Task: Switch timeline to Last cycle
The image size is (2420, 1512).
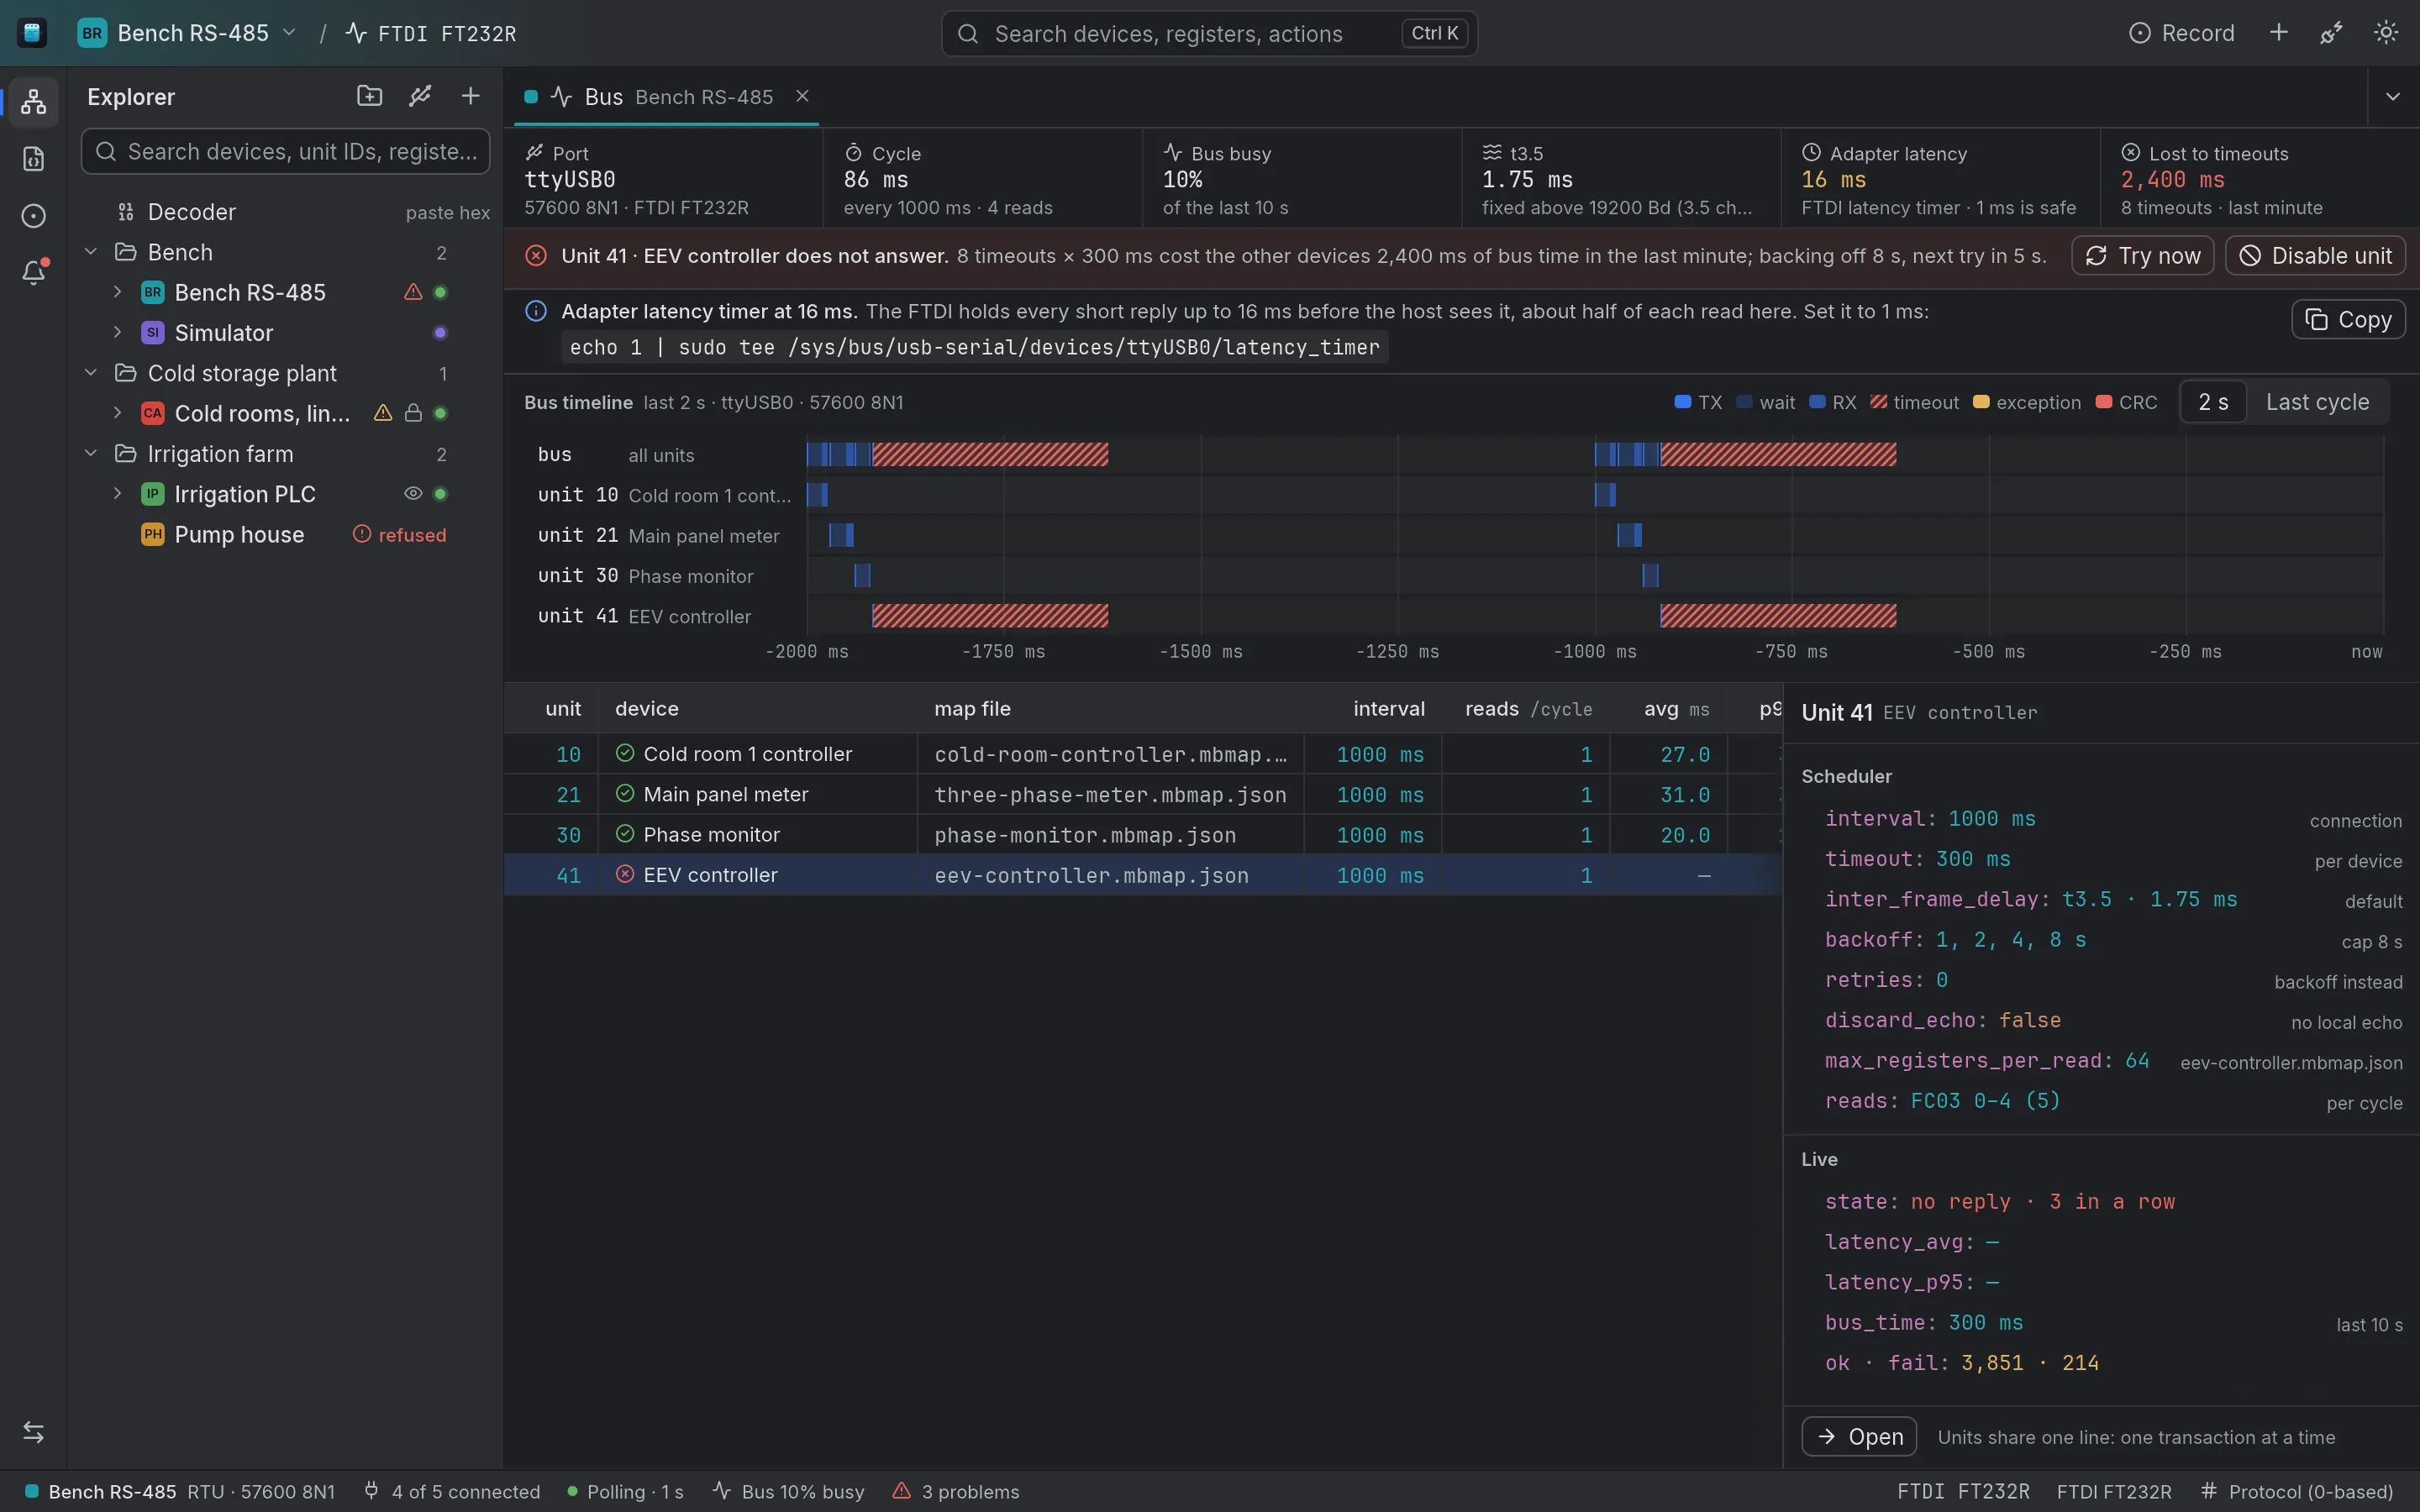Action: click(x=2317, y=402)
